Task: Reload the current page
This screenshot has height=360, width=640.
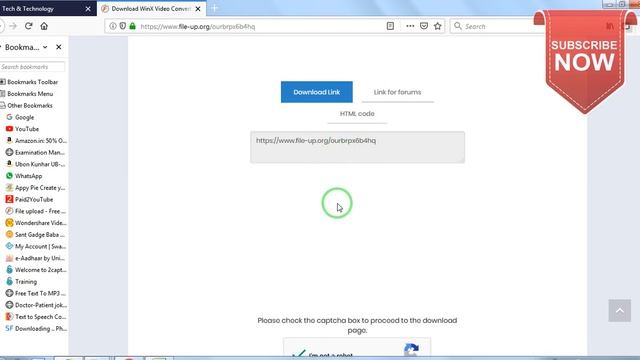Action: tap(29, 26)
